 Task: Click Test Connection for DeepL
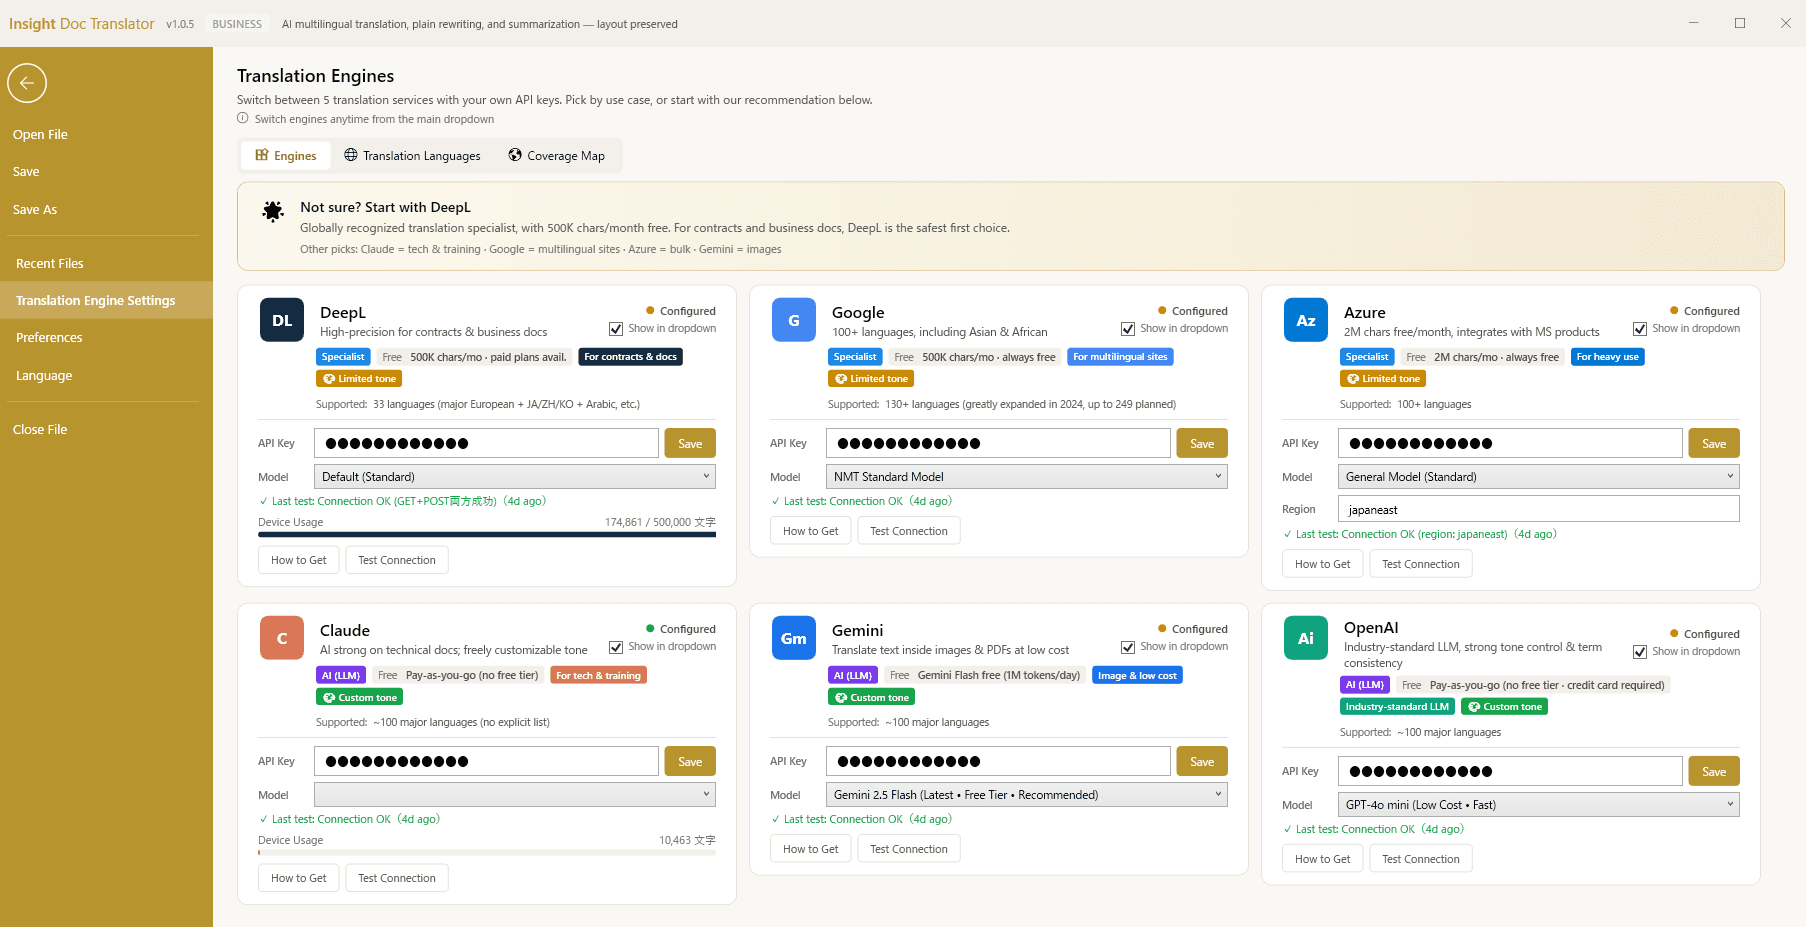(397, 560)
